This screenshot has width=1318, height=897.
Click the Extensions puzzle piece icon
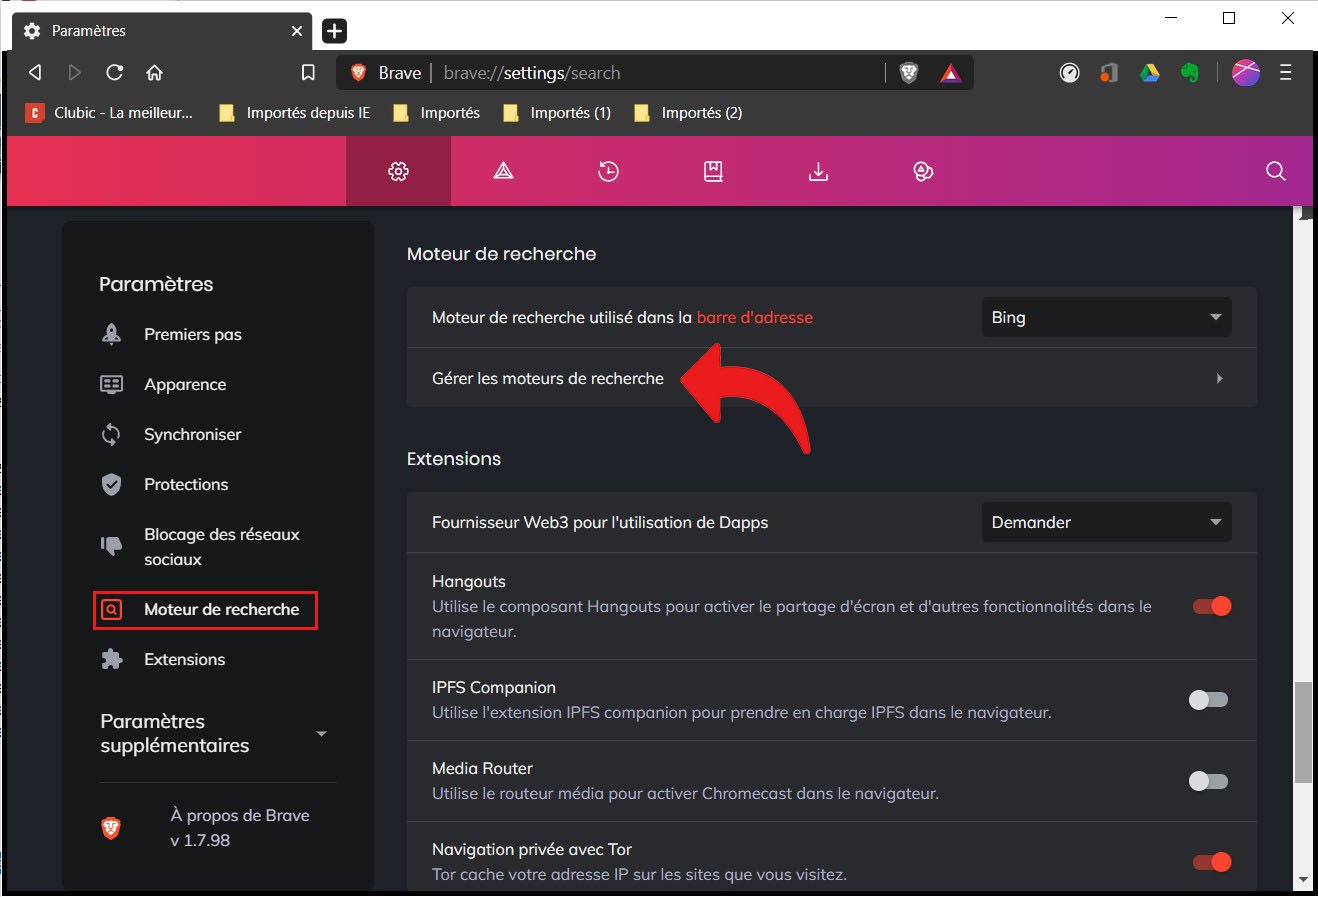click(x=111, y=659)
